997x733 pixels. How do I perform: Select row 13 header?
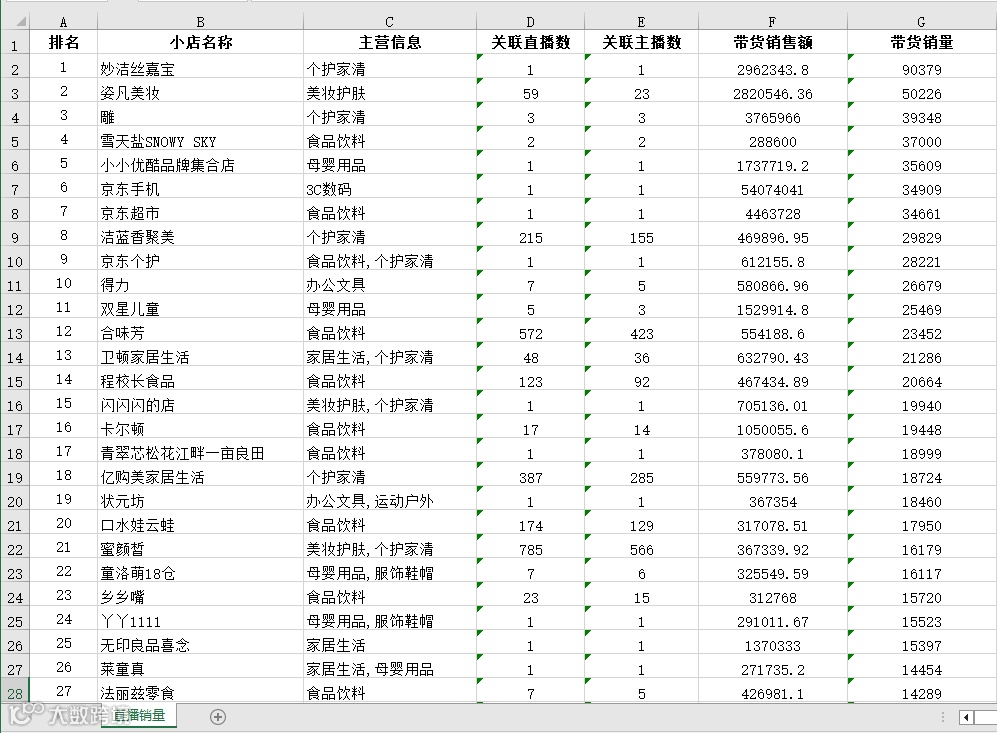(x=15, y=333)
